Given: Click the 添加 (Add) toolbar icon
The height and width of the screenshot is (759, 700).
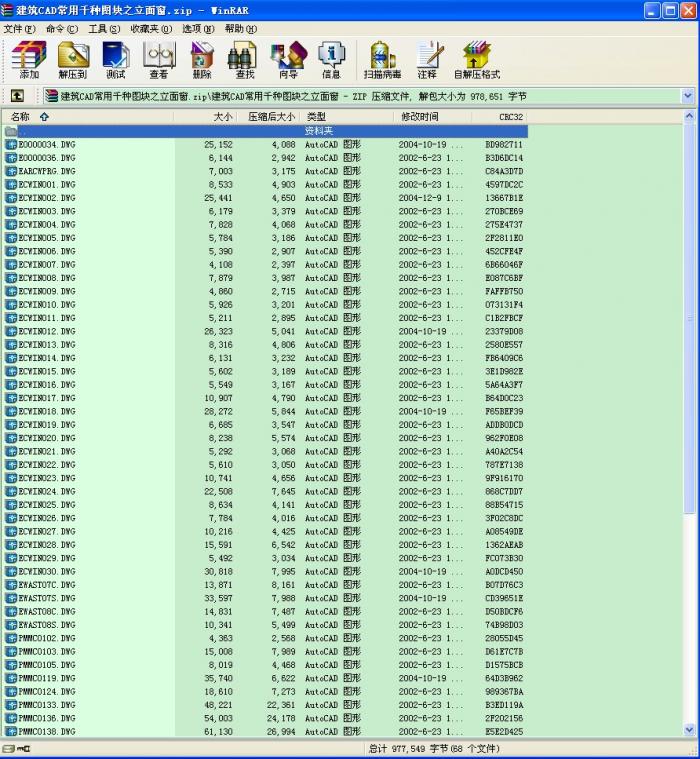Looking at the screenshot, I should point(29,60).
